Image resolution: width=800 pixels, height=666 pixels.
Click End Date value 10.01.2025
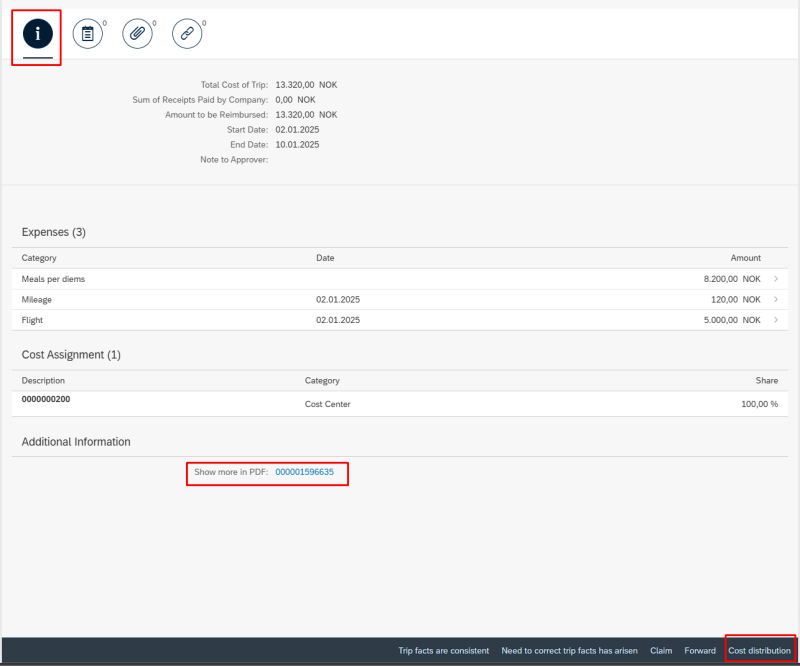(x=297, y=144)
